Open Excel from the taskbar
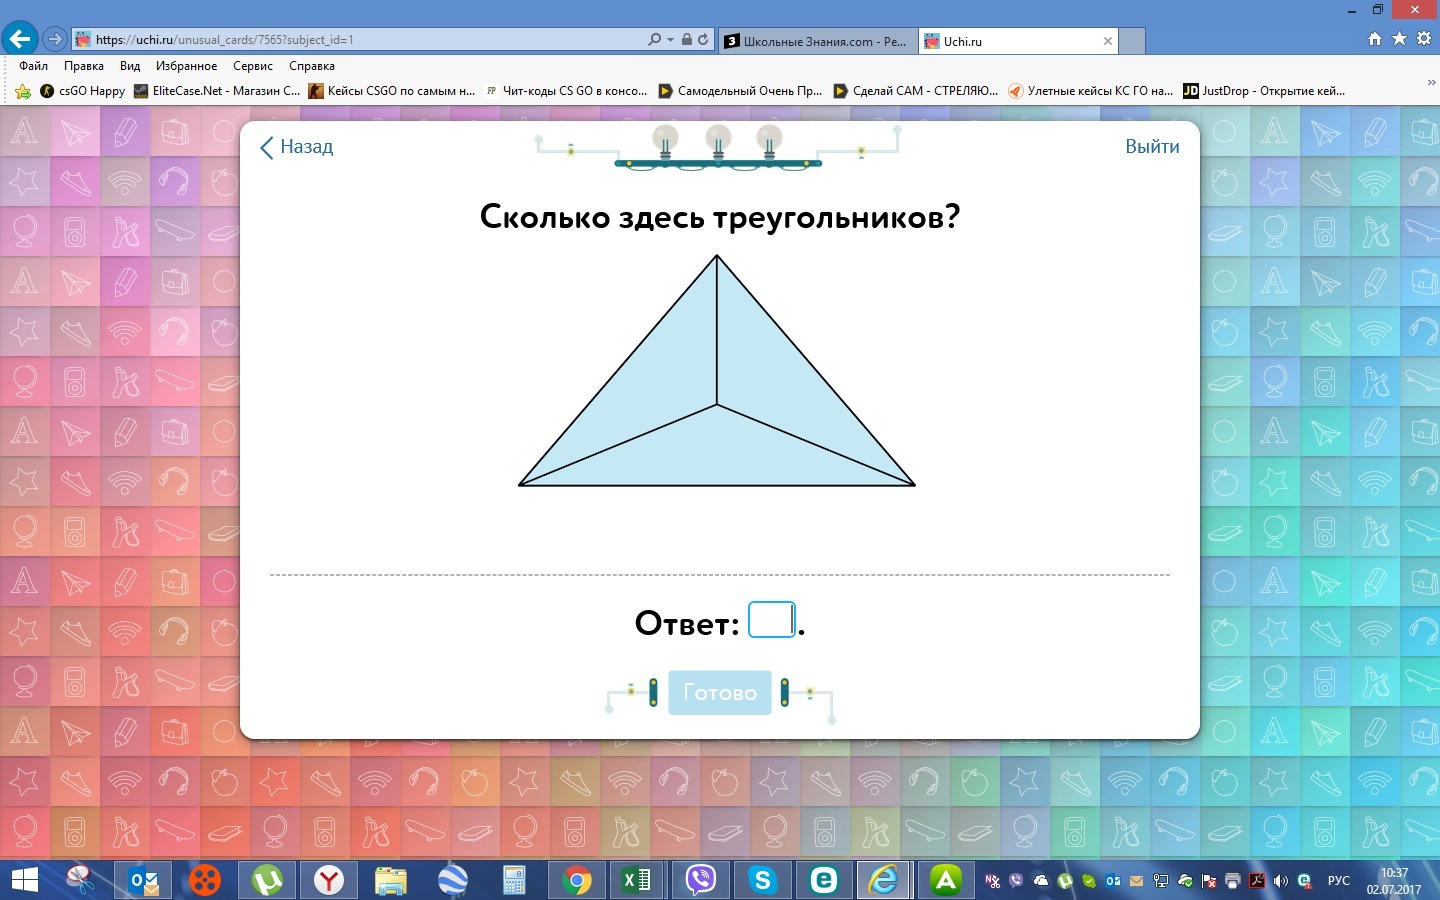The width and height of the screenshot is (1440, 900). (636, 880)
